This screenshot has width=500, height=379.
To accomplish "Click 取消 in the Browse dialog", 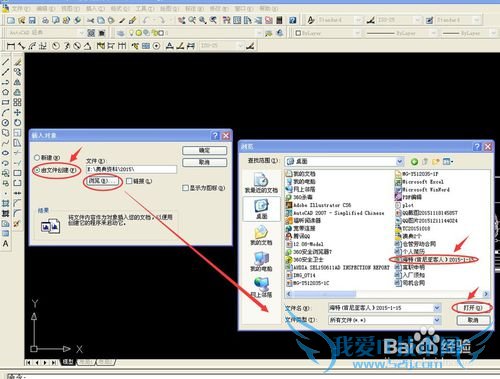I will click(473, 320).
